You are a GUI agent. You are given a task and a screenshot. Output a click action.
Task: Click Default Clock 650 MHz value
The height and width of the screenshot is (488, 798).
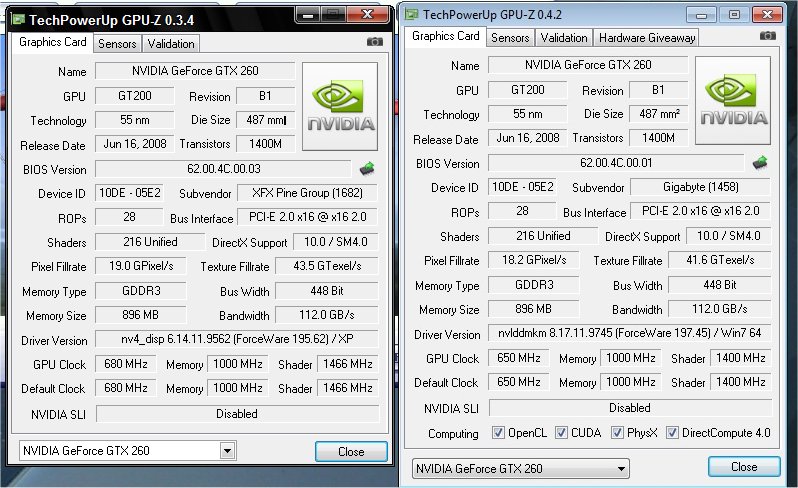[x=519, y=382]
